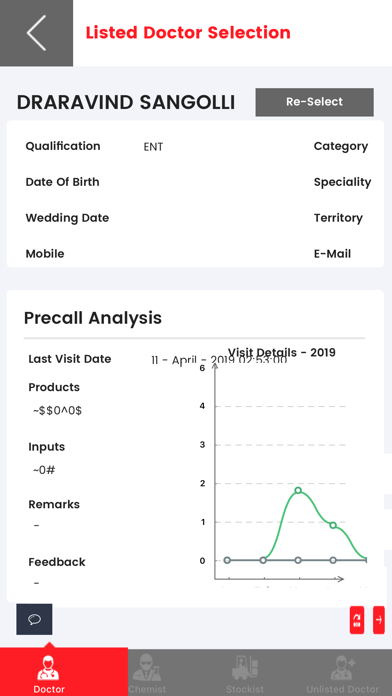Tap the red right-arrow next icon
The width and height of the screenshot is (392, 696).
click(x=379, y=620)
